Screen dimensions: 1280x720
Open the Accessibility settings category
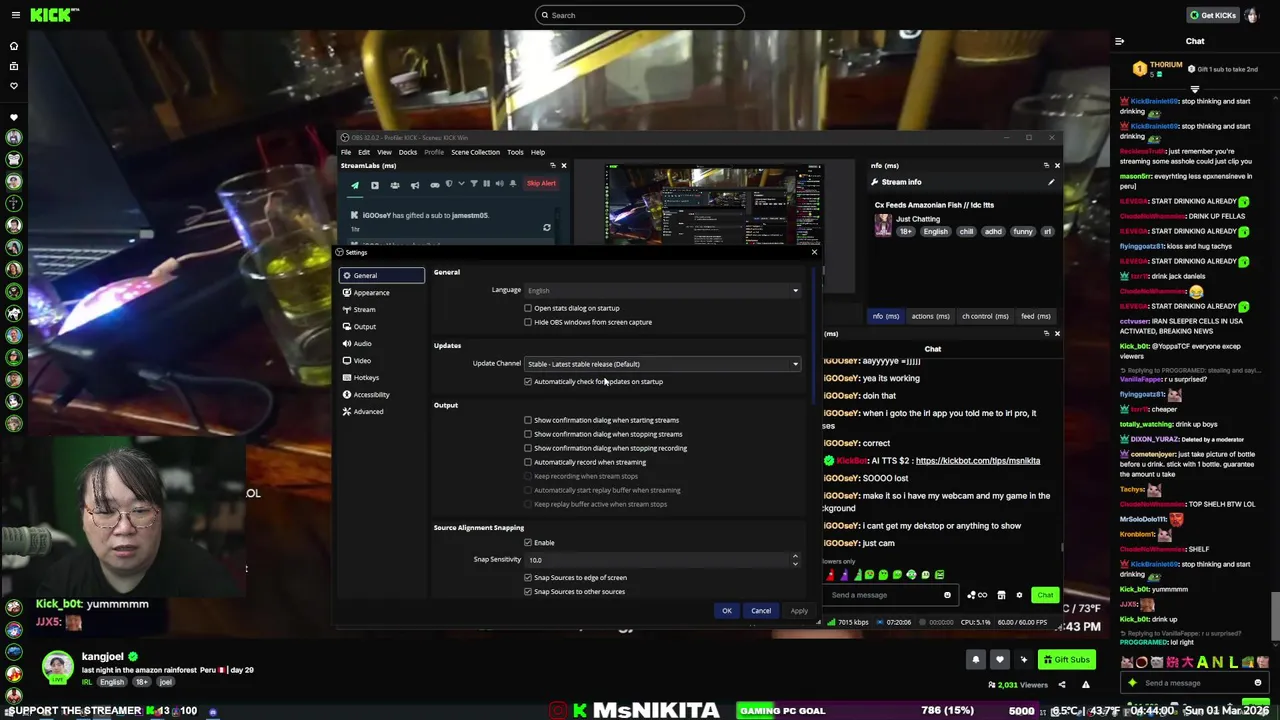pos(382,394)
